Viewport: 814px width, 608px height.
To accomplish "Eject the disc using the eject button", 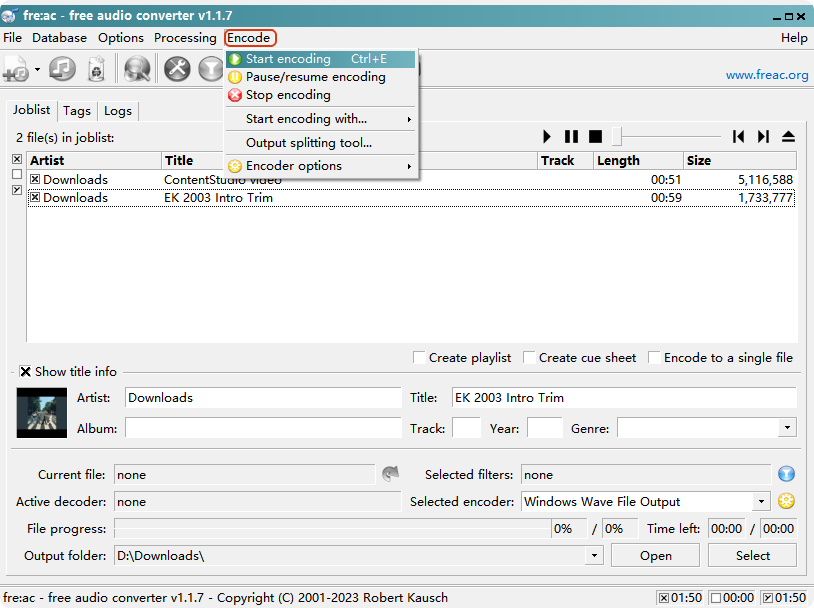I will [x=788, y=137].
